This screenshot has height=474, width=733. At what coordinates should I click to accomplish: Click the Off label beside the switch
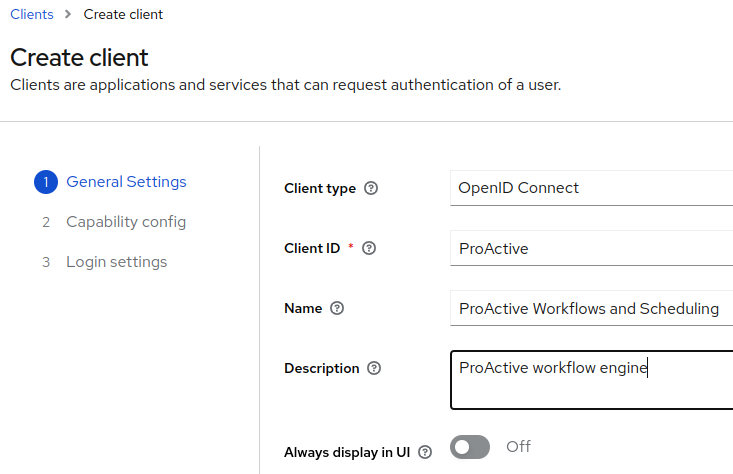tap(518, 446)
